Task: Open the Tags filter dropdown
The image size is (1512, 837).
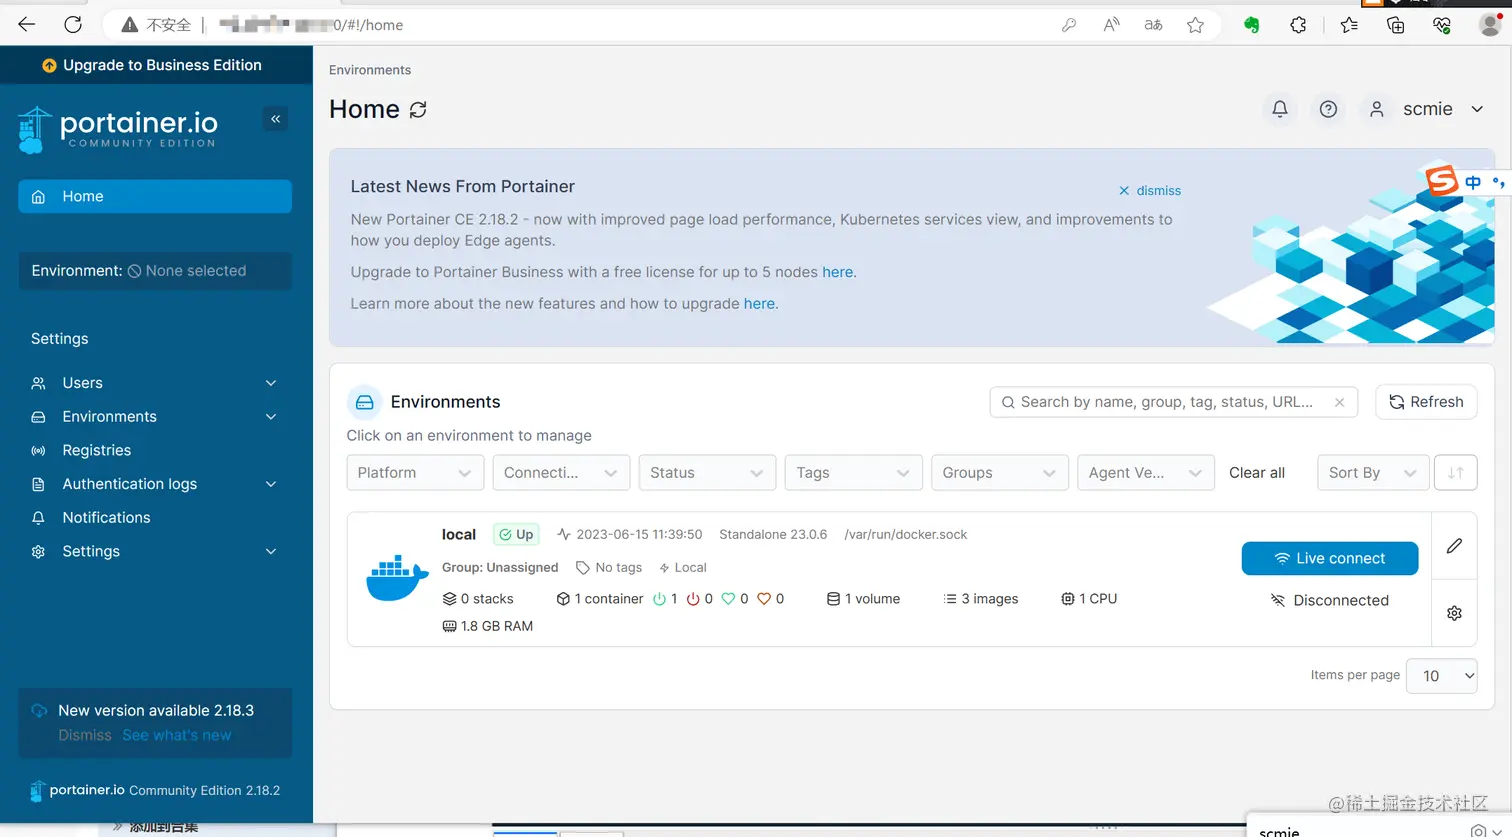Action: pos(854,473)
